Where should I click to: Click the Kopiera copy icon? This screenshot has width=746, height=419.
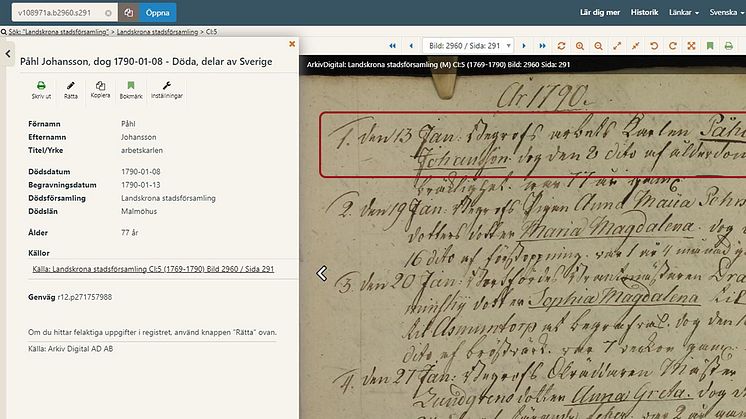100,90
